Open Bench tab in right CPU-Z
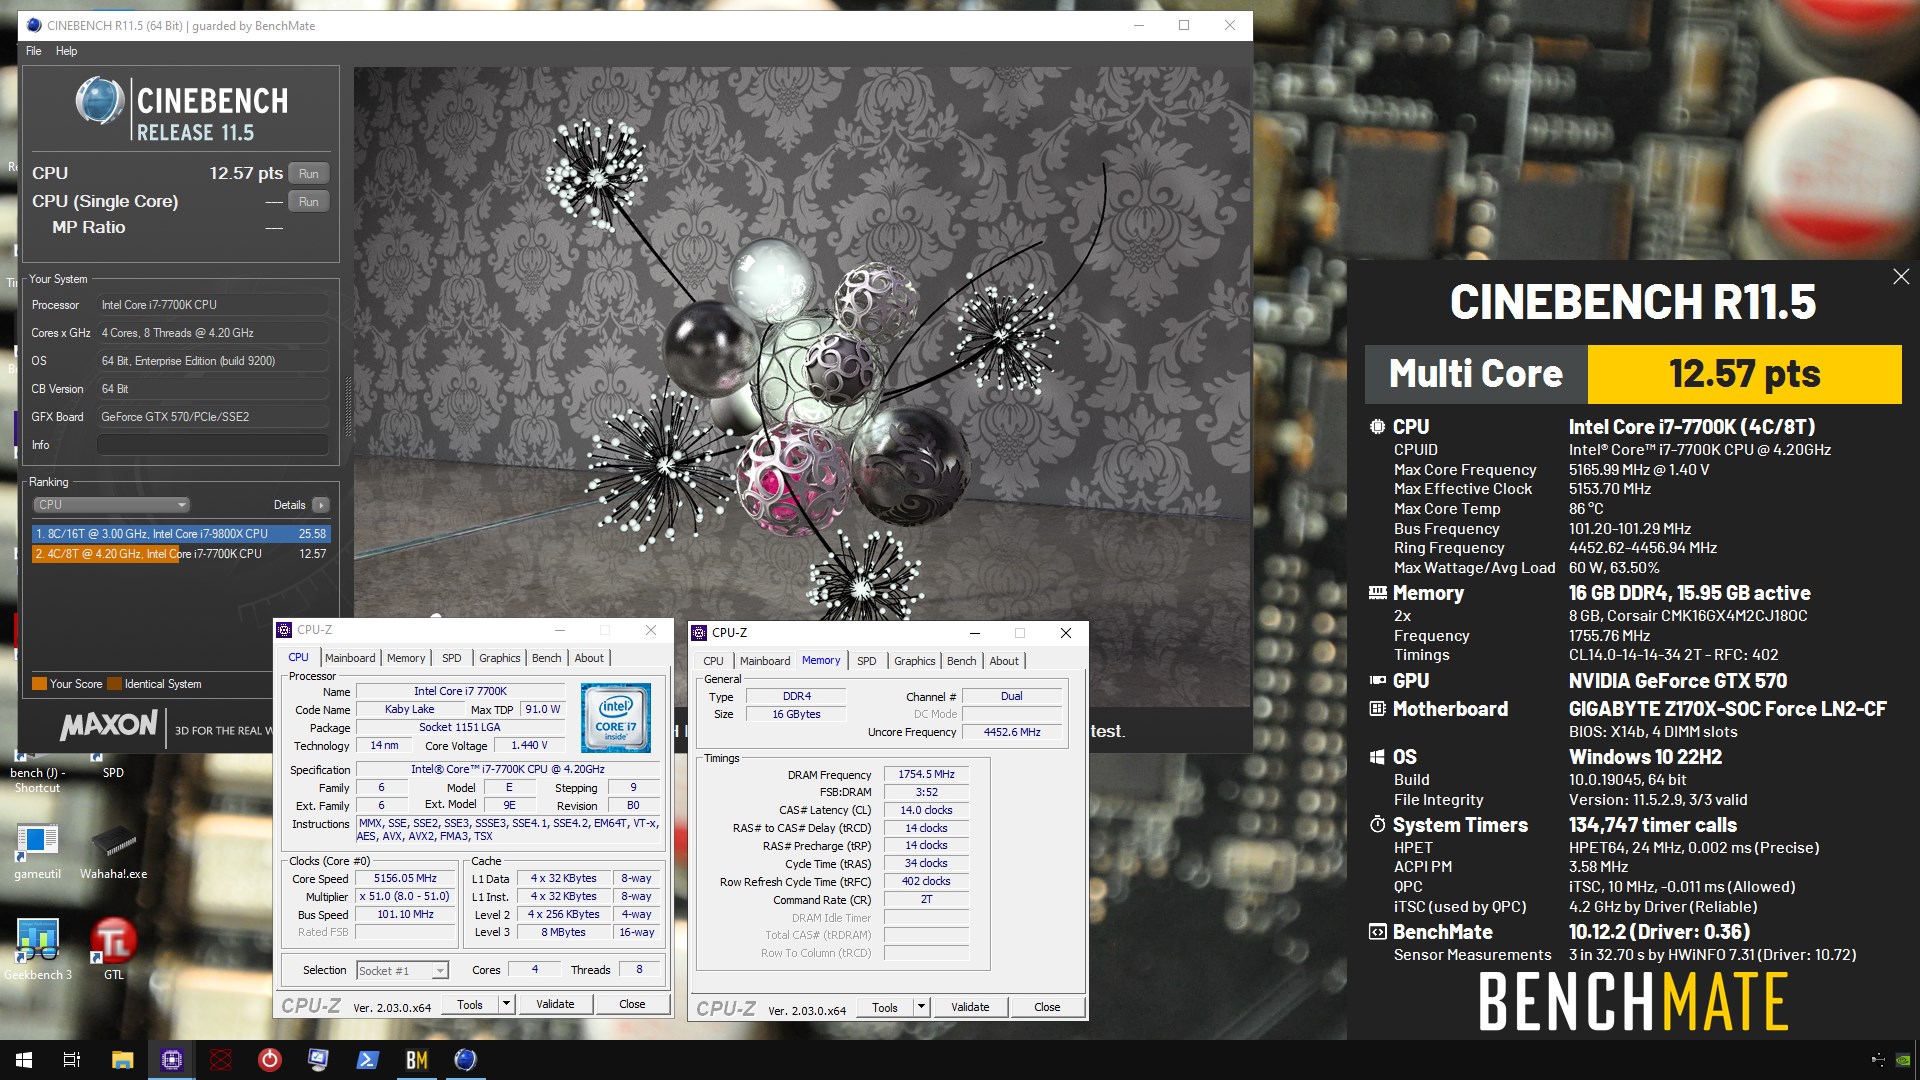1920x1080 pixels. pyautogui.click(x=961, y=661)
